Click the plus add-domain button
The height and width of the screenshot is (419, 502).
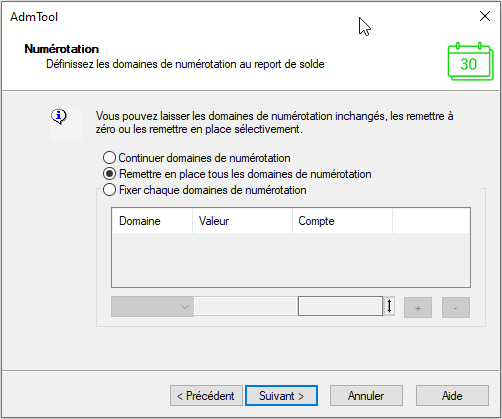418,308
